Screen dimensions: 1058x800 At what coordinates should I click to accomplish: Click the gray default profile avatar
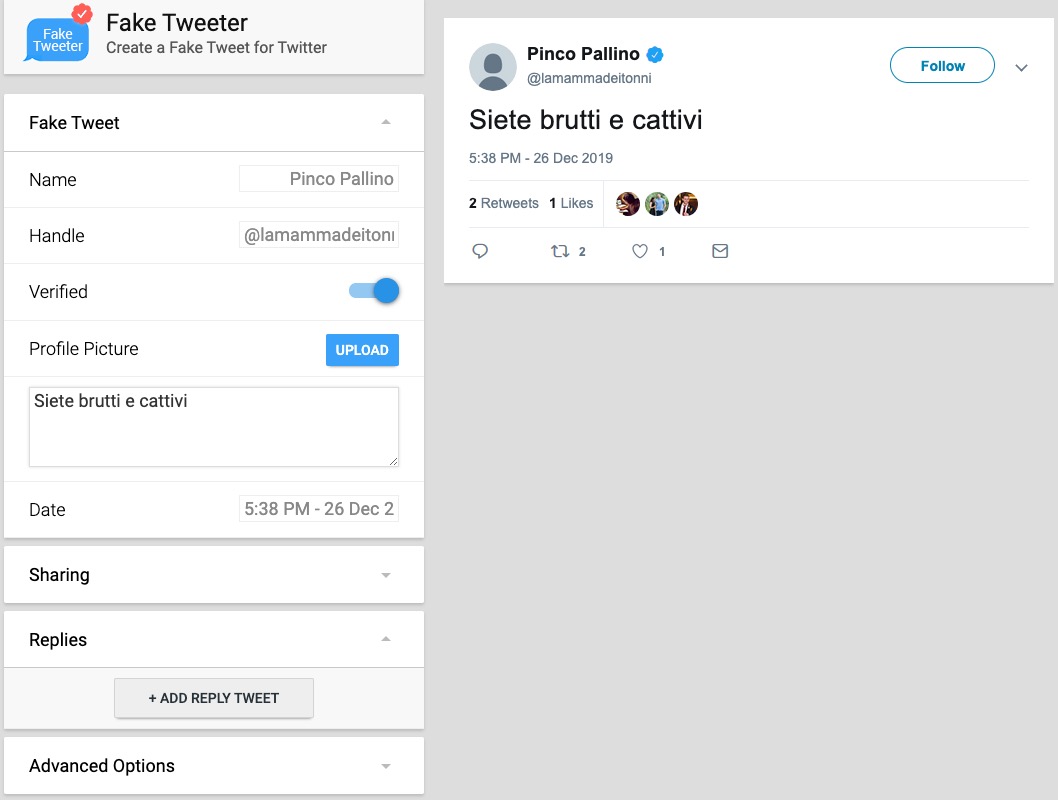point(493,67)
